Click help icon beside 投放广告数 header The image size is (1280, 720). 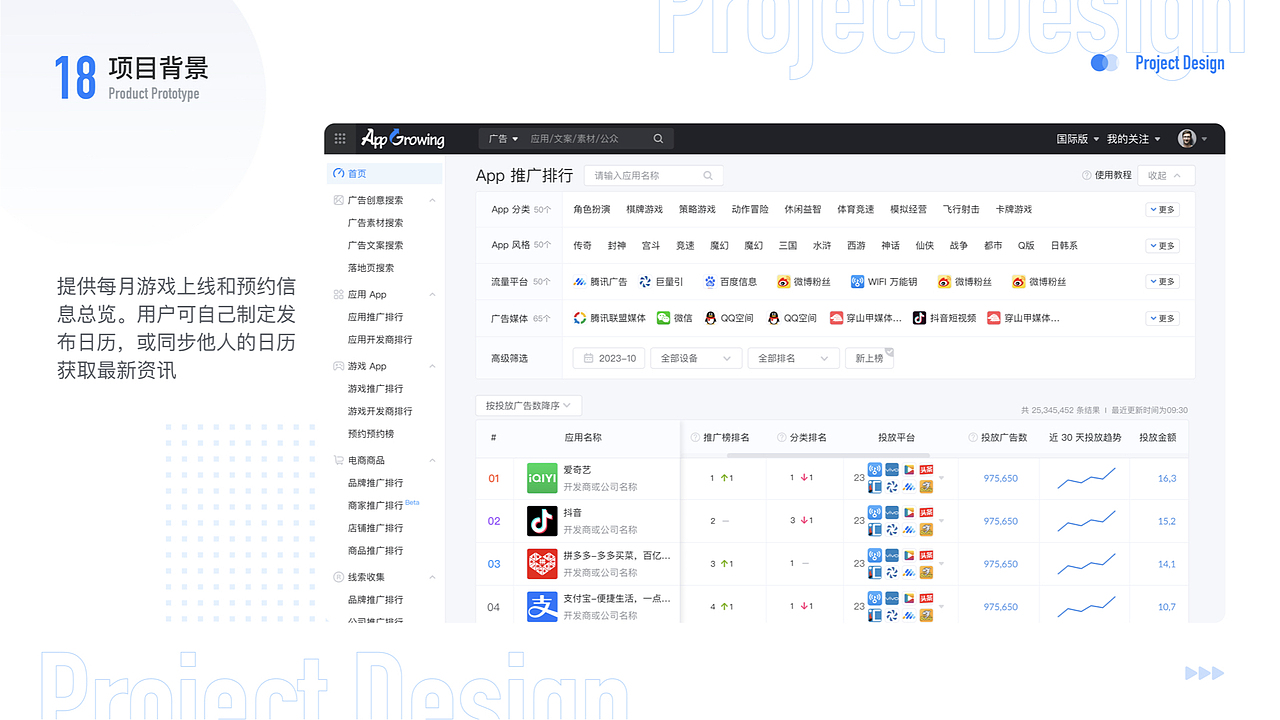point(973,438)
